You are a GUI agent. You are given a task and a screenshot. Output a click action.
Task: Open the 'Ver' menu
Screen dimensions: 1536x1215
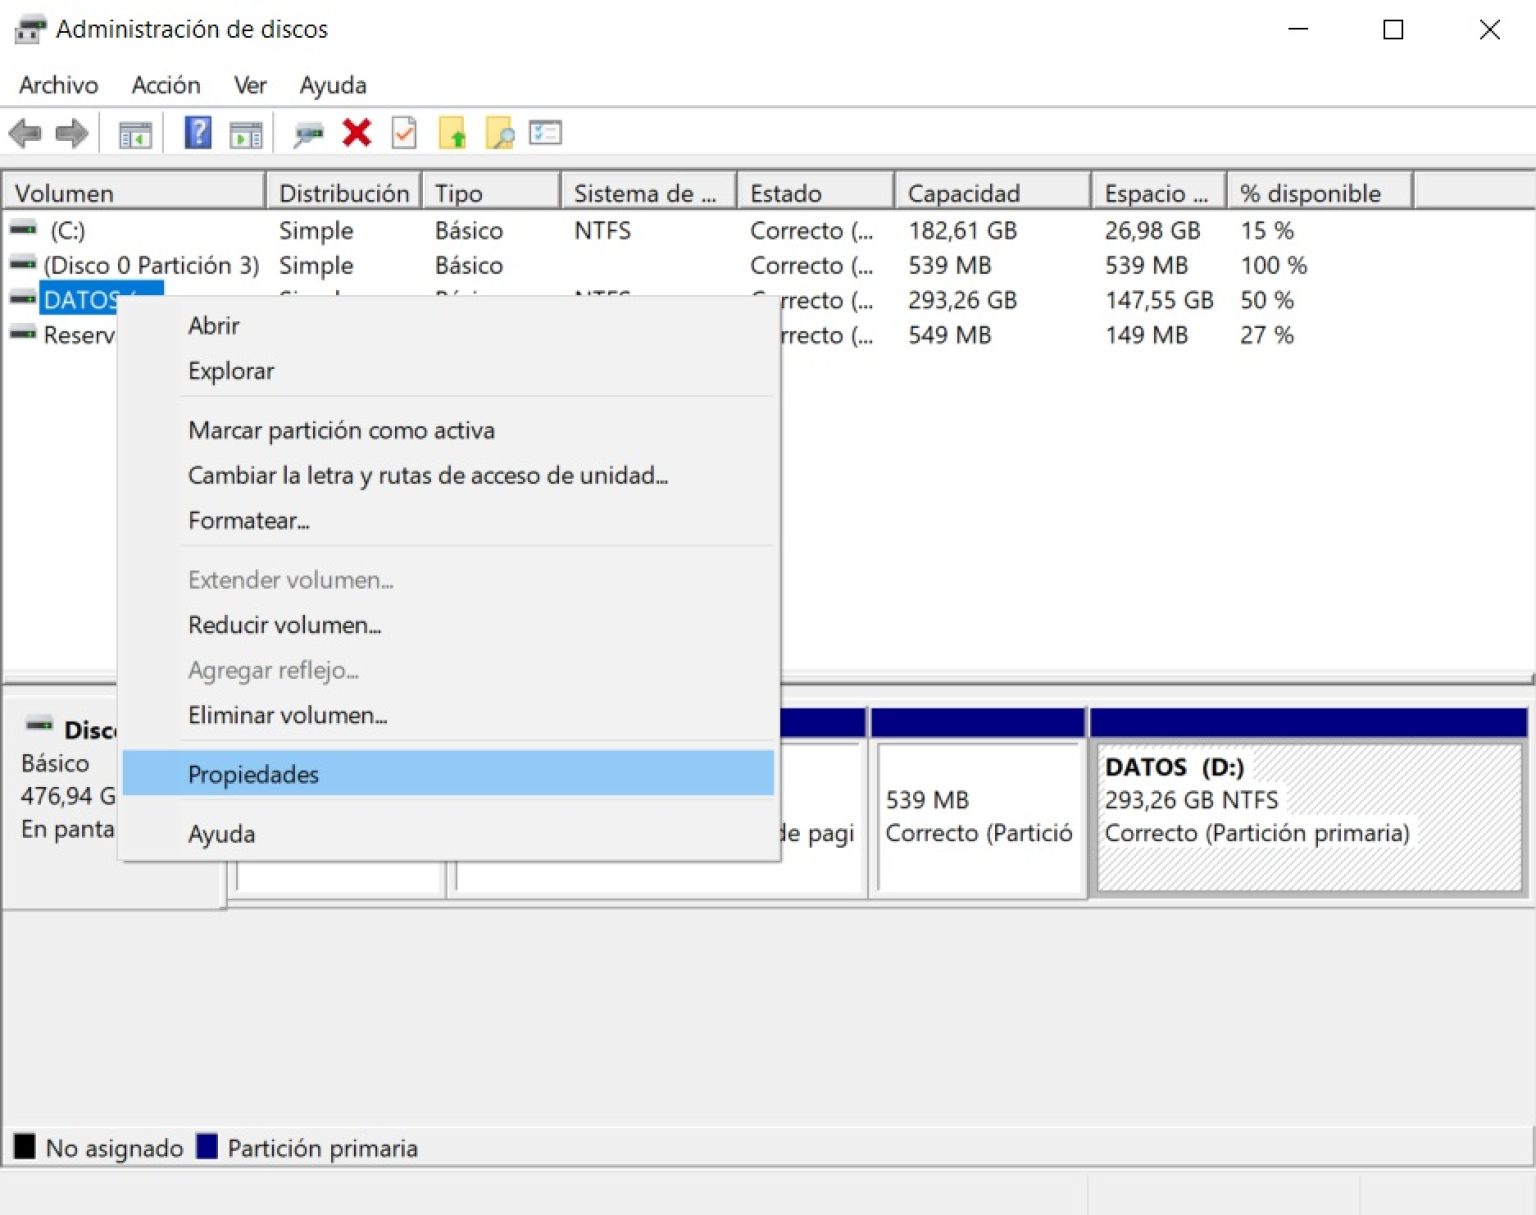coord(249,85)
